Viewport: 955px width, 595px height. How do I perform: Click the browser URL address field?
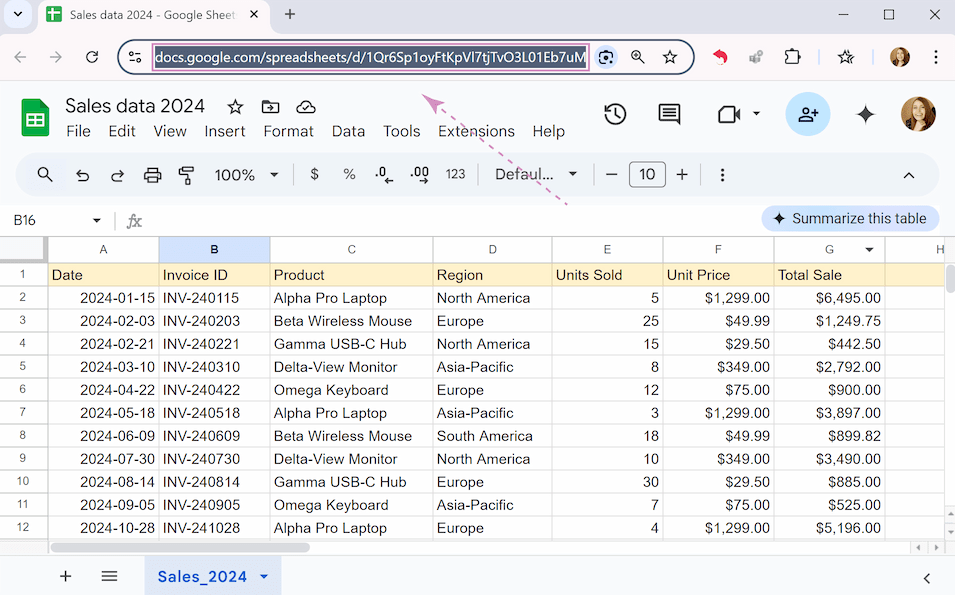[370, 57]
